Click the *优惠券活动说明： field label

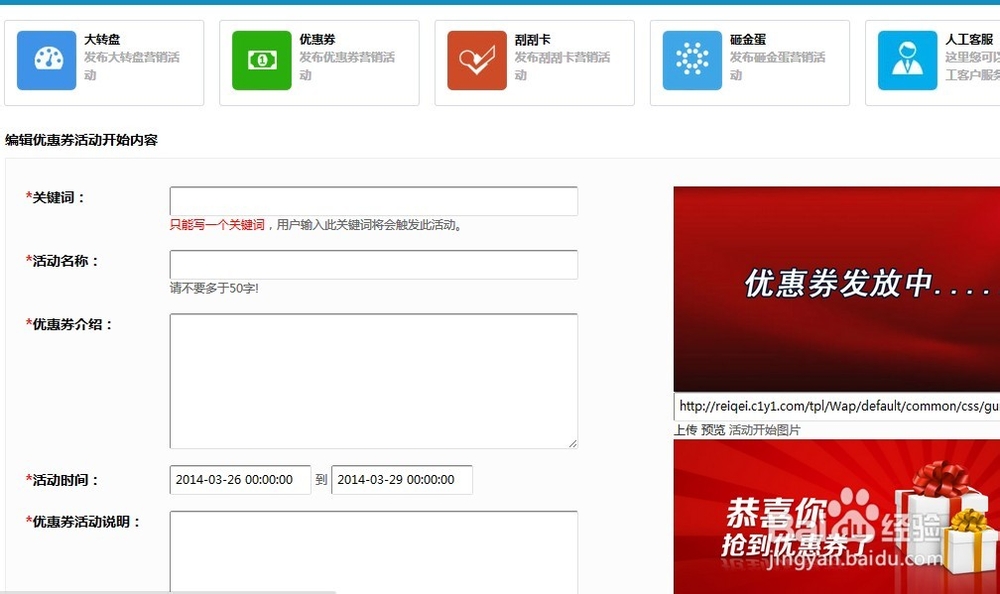84,521
